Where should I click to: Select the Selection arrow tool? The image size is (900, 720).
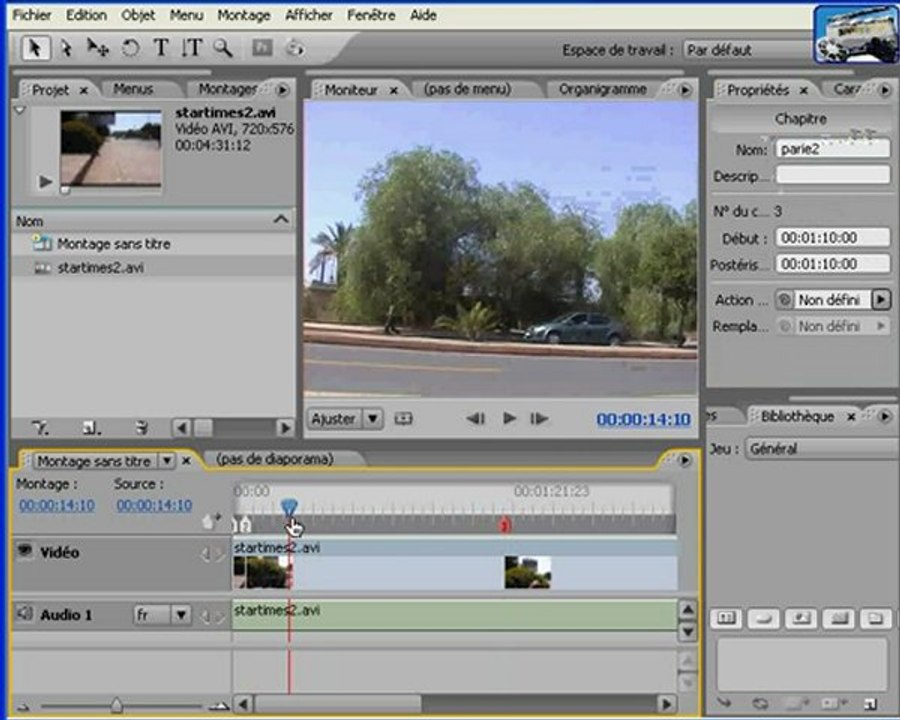coord(34,48)
